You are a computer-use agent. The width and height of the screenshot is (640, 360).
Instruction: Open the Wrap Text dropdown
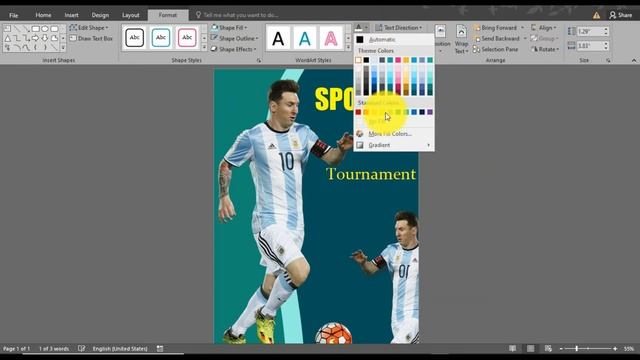click(x=461, y=40)
